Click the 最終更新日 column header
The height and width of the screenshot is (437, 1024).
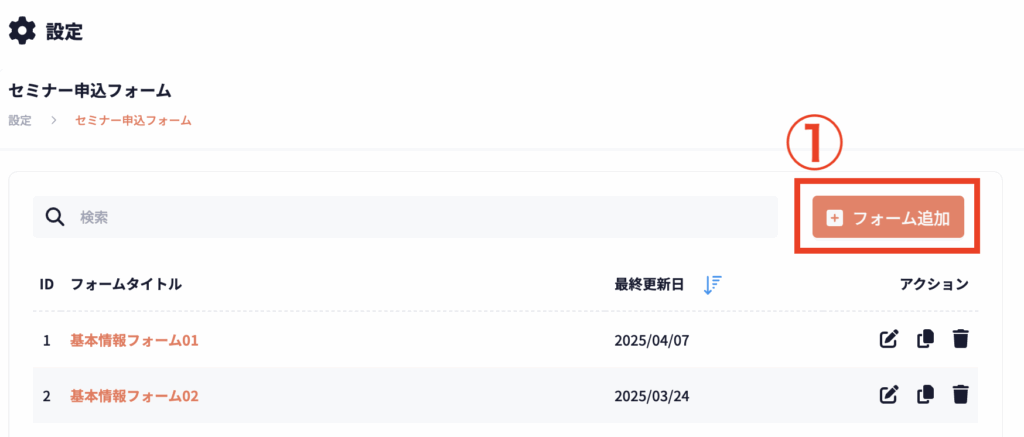coord(649,285)
